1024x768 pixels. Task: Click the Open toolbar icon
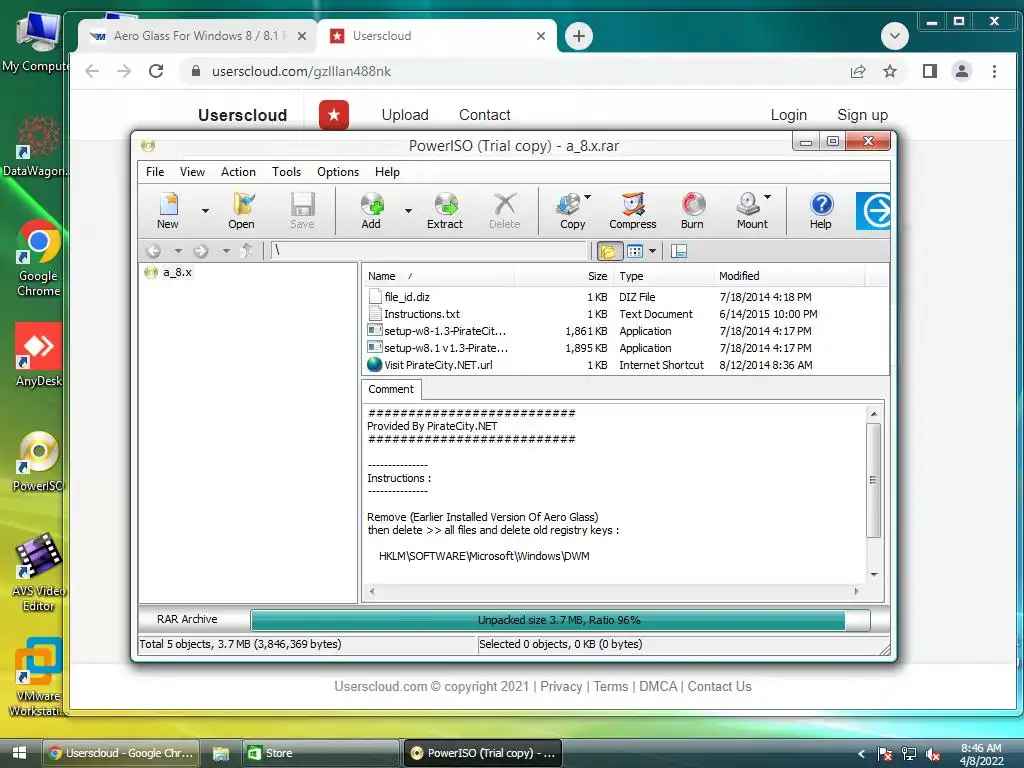(241, 210)
